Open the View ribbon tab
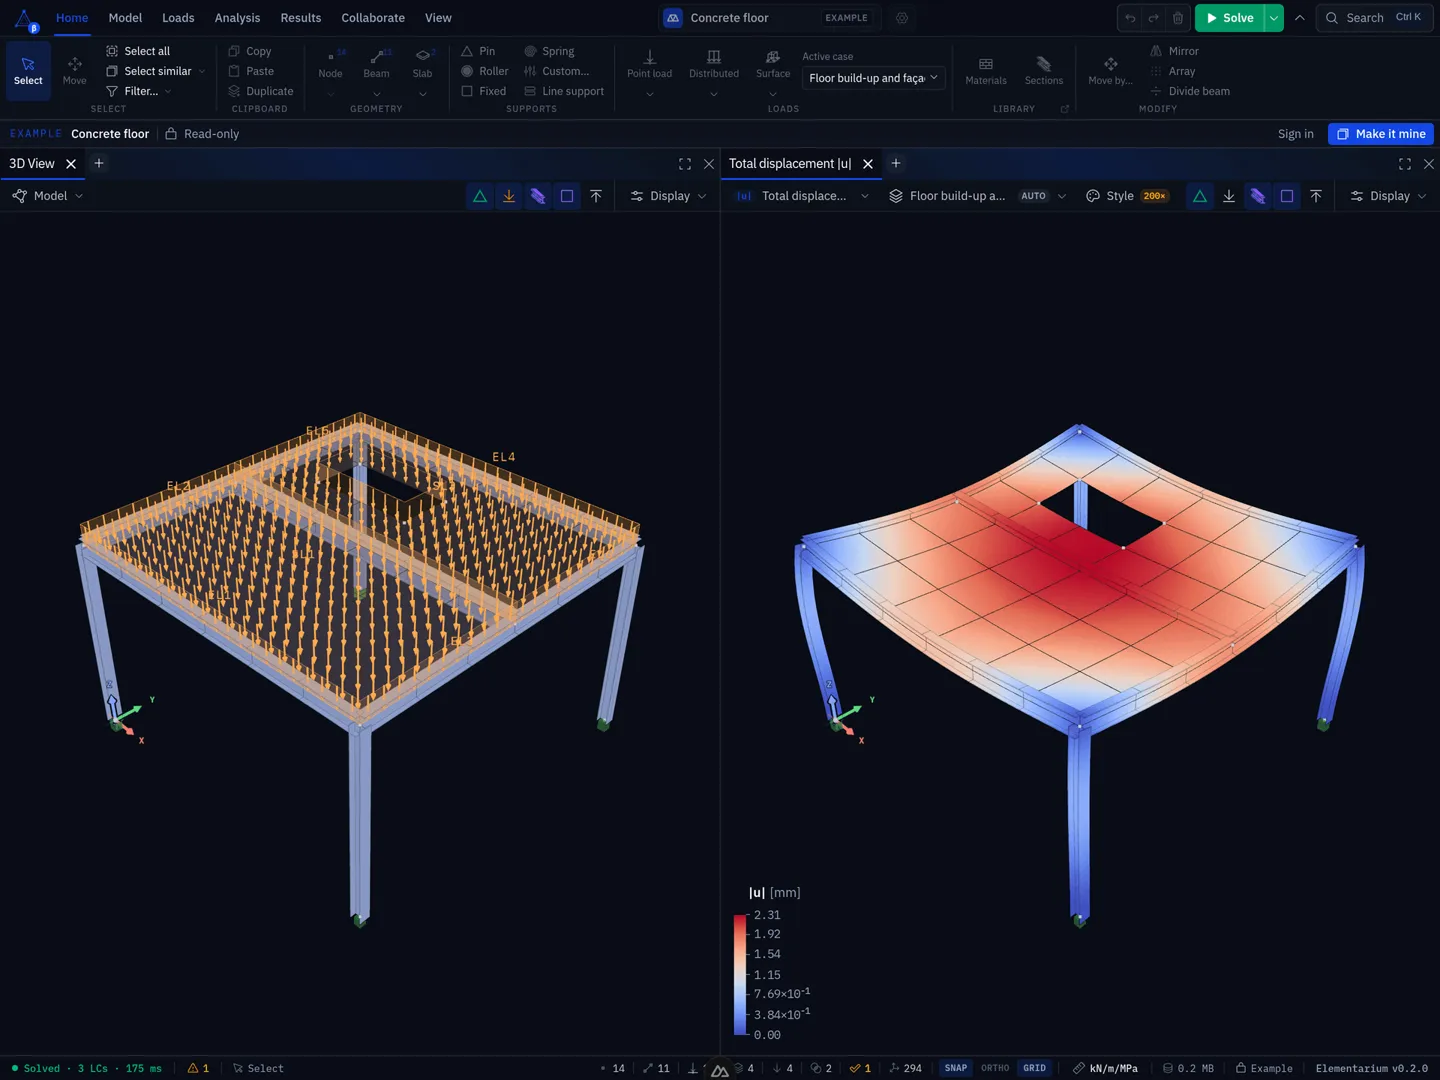Viewport: 1440px width, 1080px height. (438, 18)
